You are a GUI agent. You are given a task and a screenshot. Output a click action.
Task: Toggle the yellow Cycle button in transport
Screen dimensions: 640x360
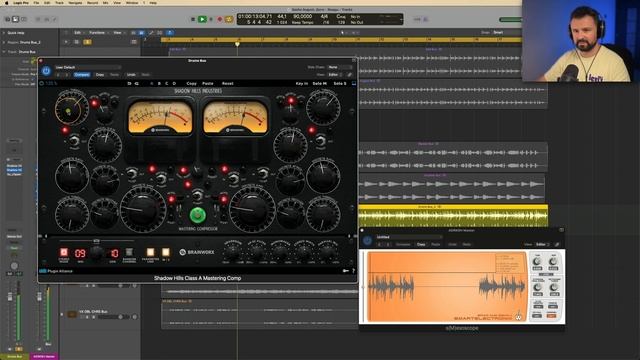pos(229,19)
